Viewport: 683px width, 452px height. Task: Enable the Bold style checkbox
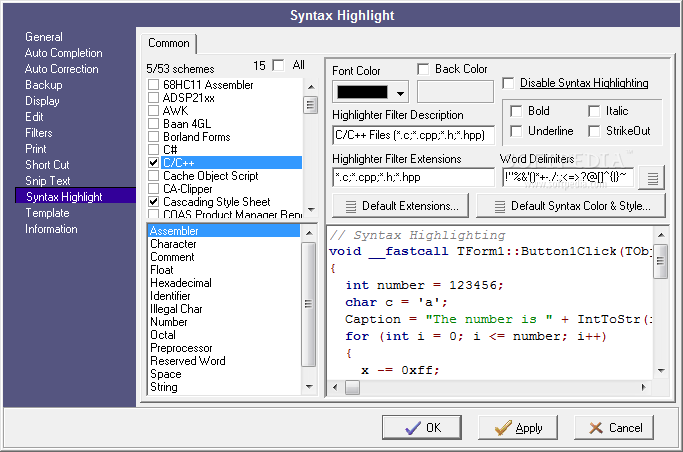(516, 111)
